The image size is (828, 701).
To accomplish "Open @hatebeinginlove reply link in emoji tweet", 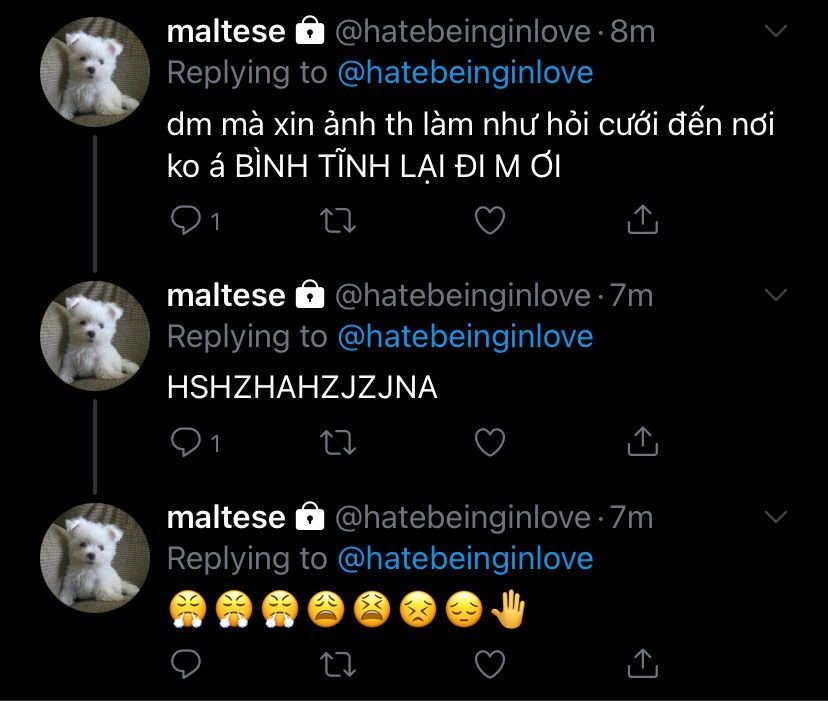I will 465,558.
